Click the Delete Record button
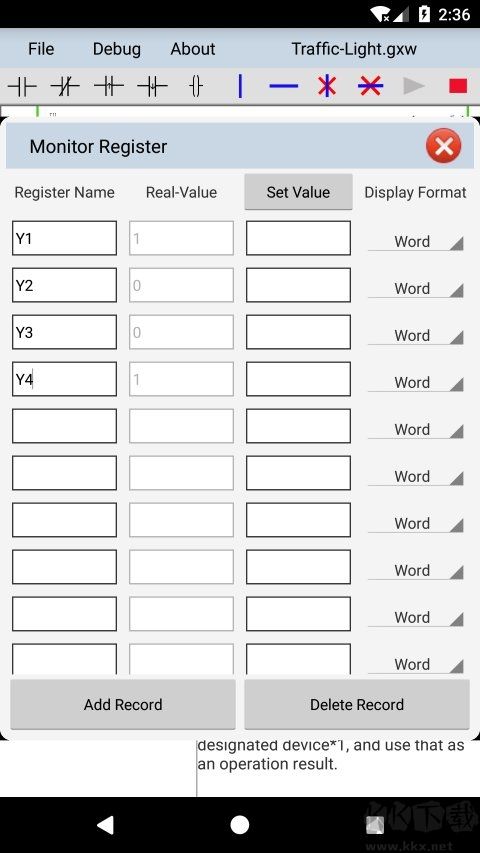Screen dimensions: 480x853 pyautogui.click(x=357, y=704)
